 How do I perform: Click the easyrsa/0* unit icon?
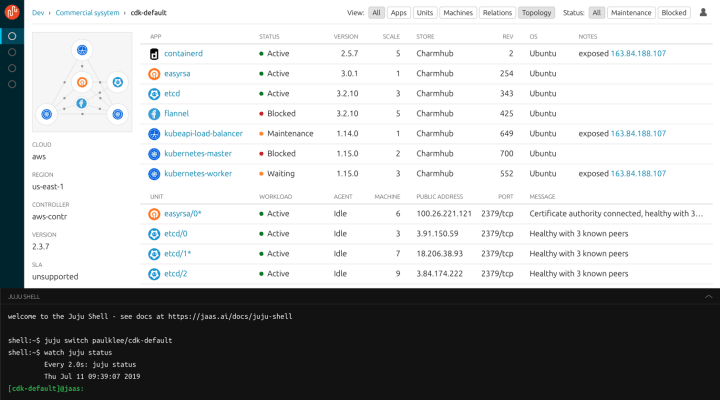click(x=154, y=214)
